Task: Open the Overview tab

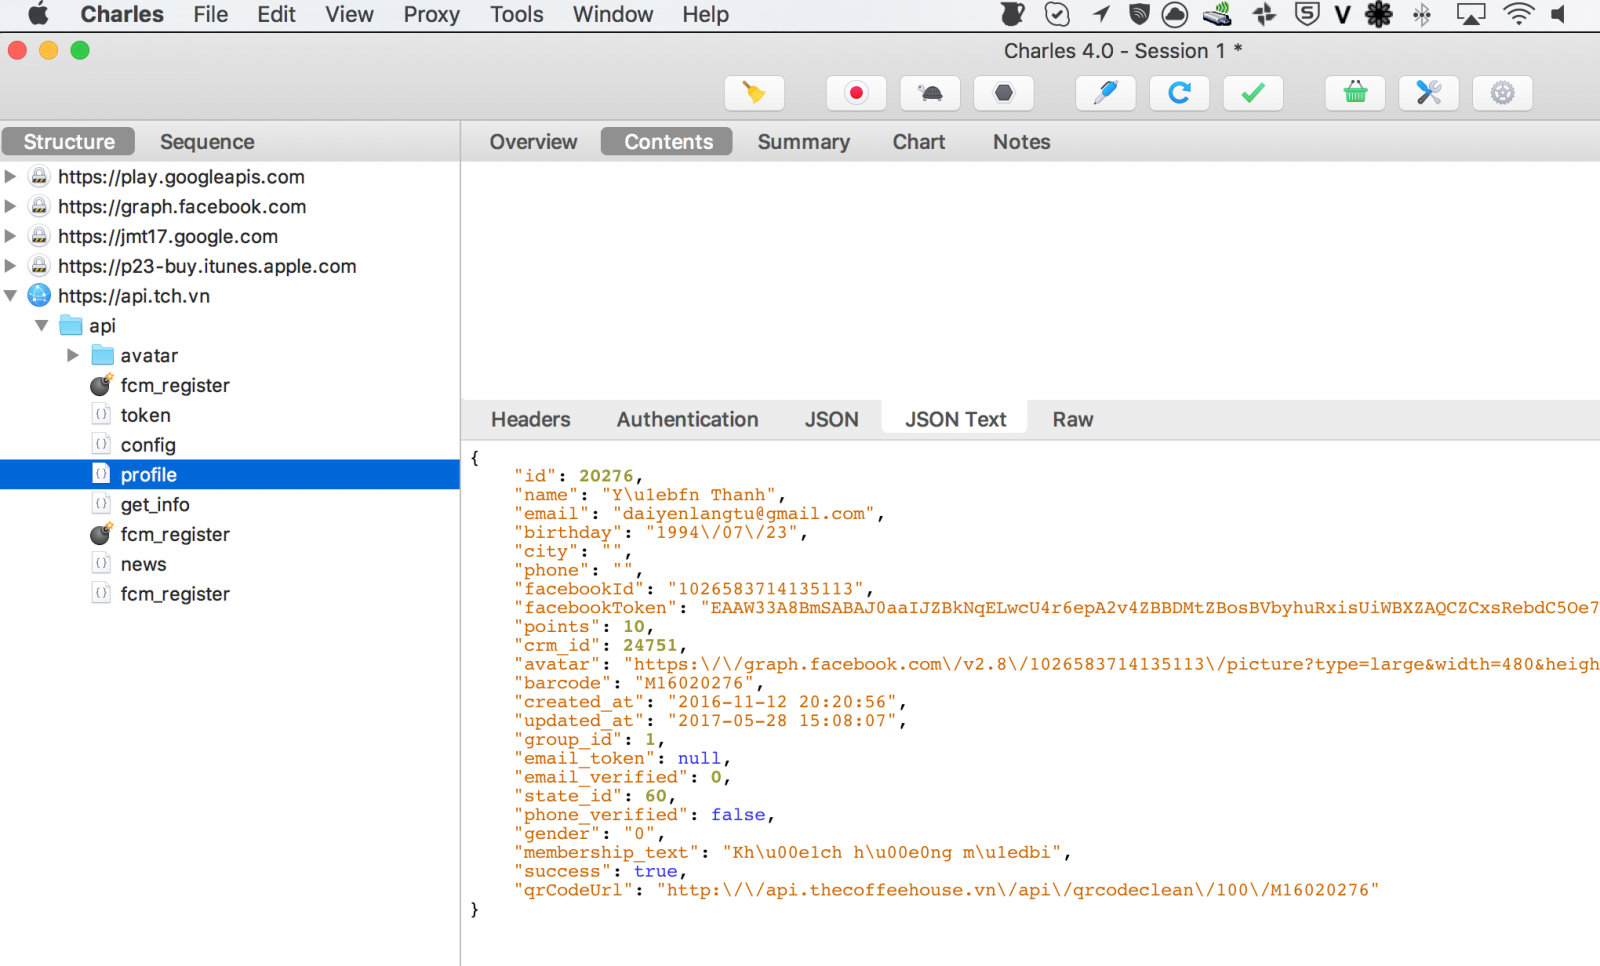Action: (x=533, y=142)
